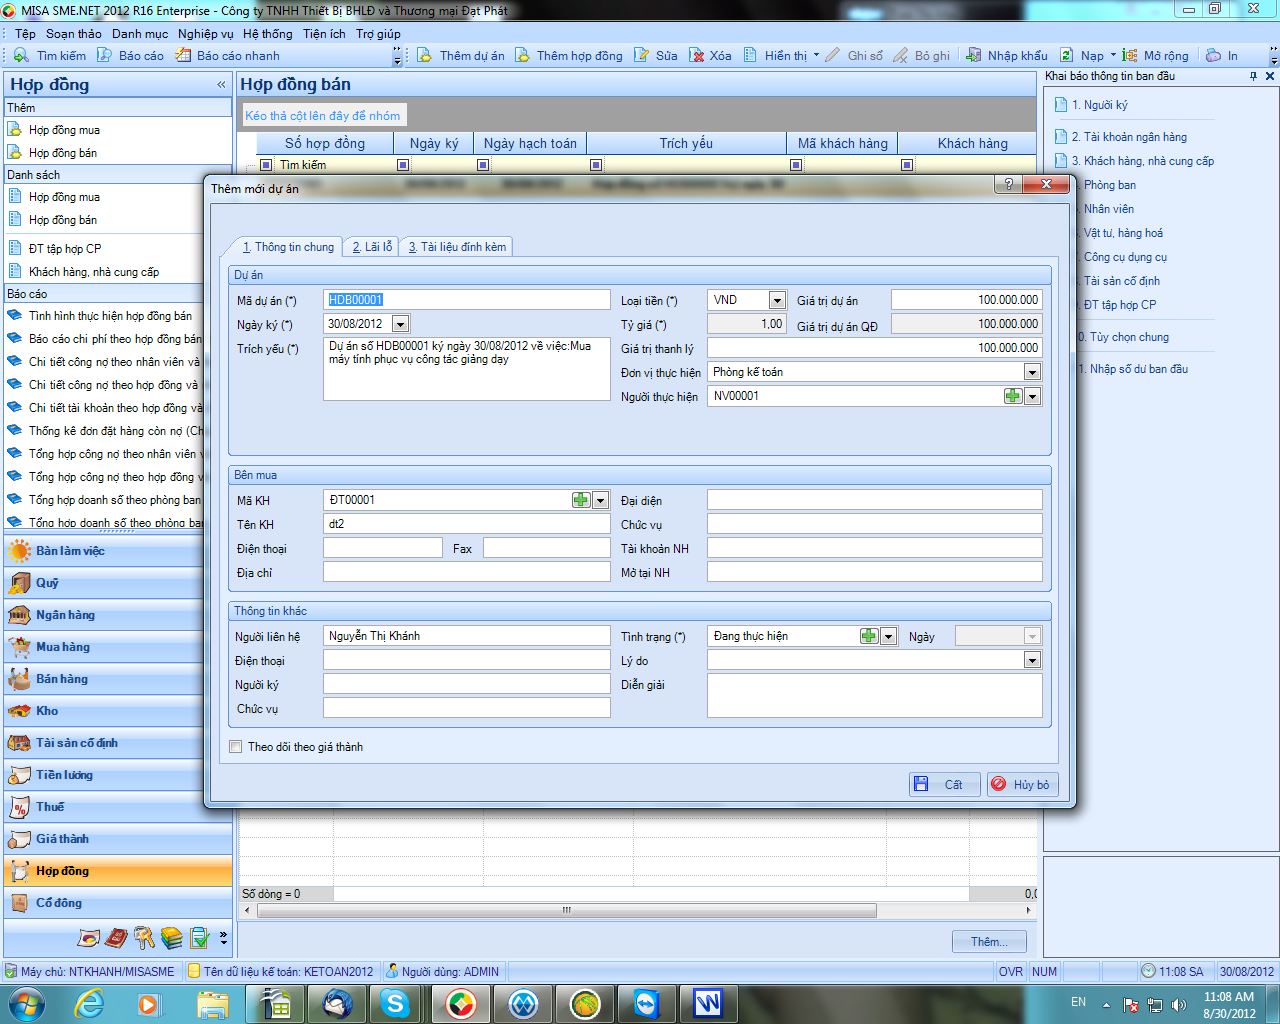Viewport: 1280px width, 1024px height.
Task: Click green plus next to Tình trạng
Action: (x=869, y=636)
